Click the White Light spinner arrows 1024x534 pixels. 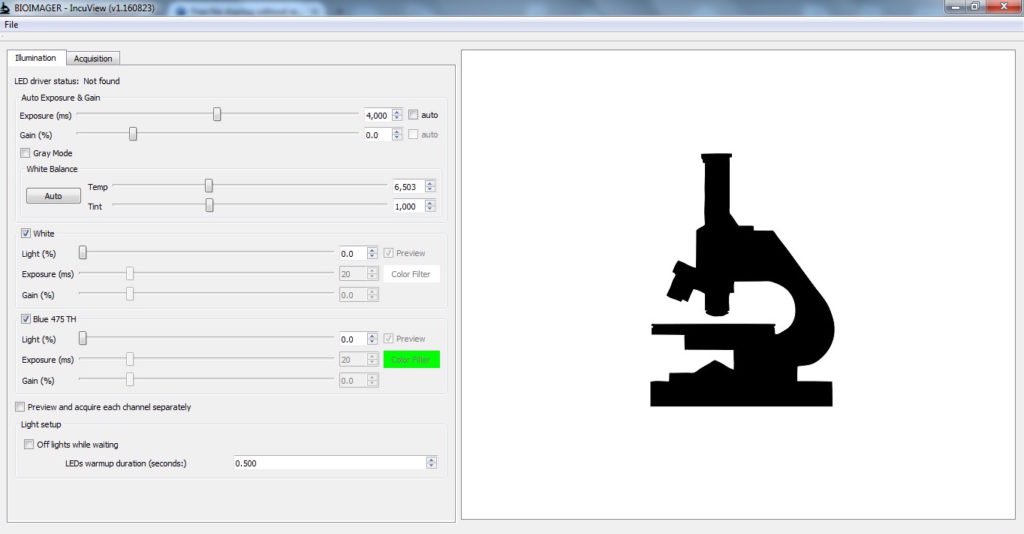pos(372,253)
